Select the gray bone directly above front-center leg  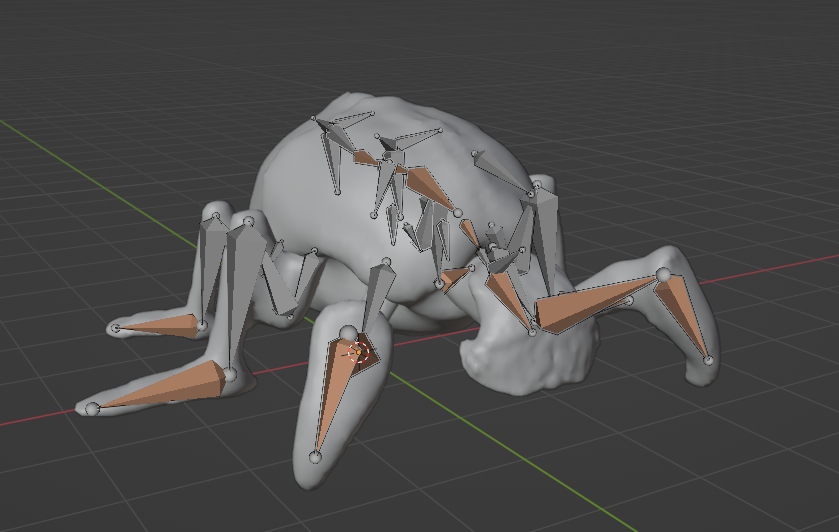point(378,296)
